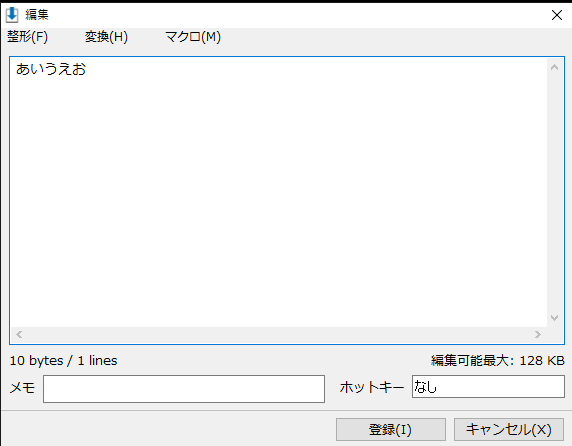This screenshot has width=572, height=446.
Task: Open the マクロ(M) menu
Action: [193, 36]
